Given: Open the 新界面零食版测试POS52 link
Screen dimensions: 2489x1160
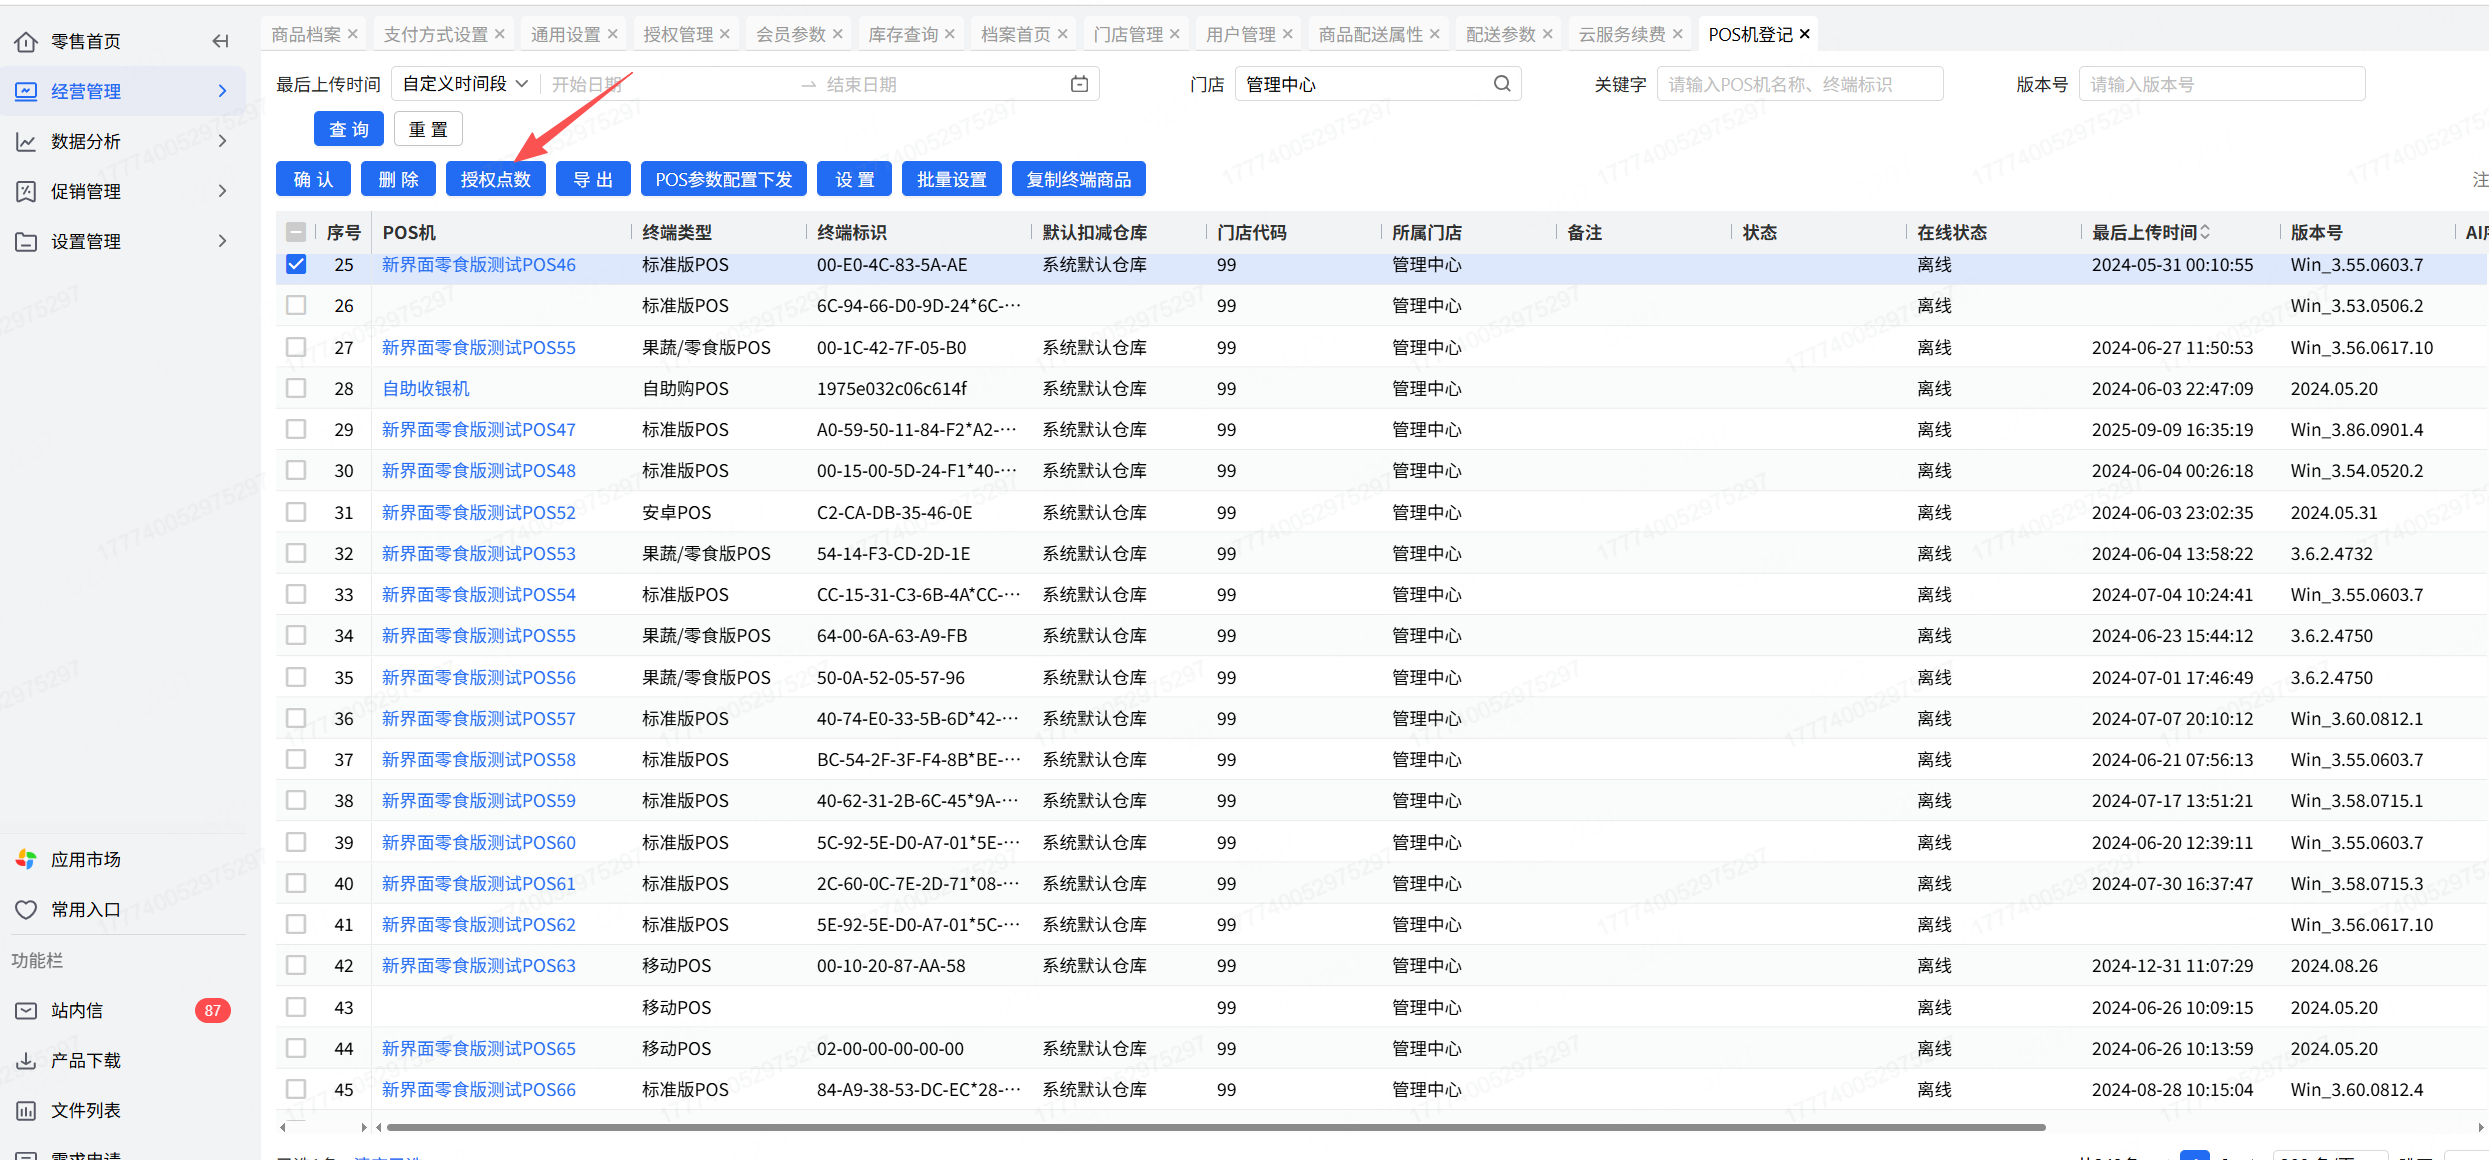Looking at the screenshot, I should click(x=478, y=512).
